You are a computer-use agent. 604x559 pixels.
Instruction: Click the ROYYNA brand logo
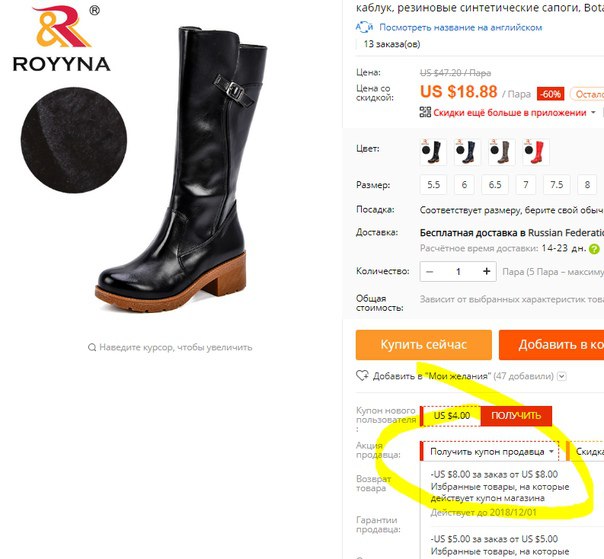pyautogui.click(x=62, y=39)
